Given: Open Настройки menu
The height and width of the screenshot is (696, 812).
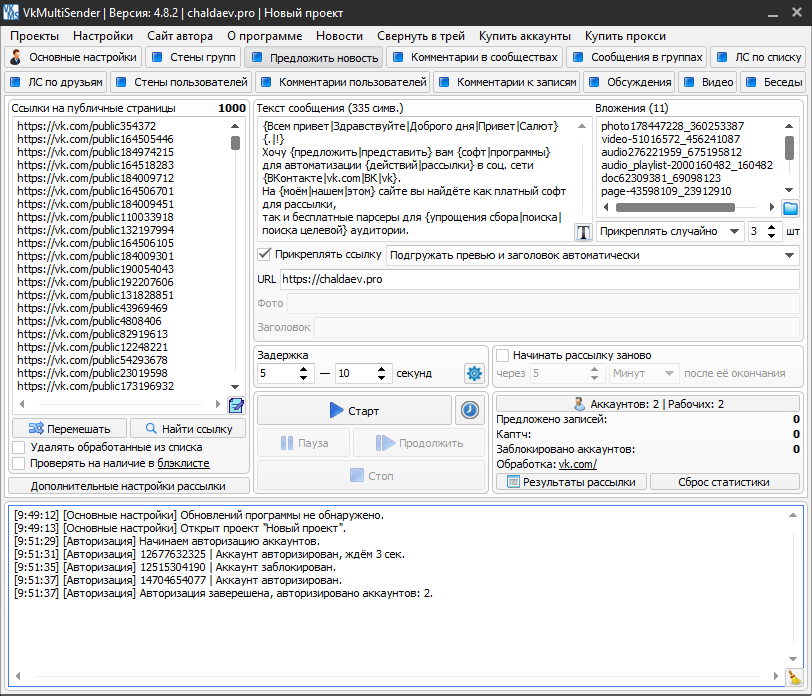Looking at the screenshot, I should coord(102,35).
